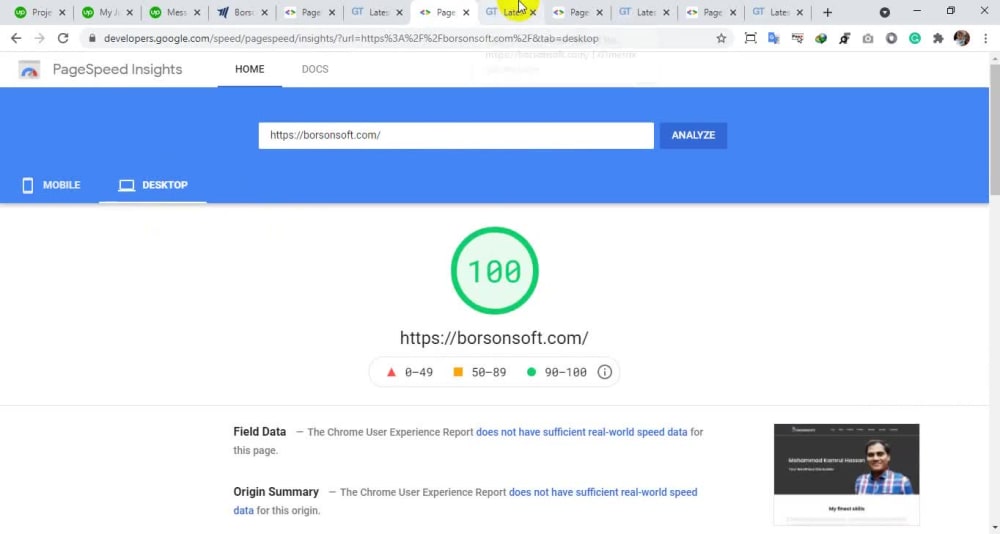
Task: Click the 'Field Data' label
Action: click(x=260, y=432)
